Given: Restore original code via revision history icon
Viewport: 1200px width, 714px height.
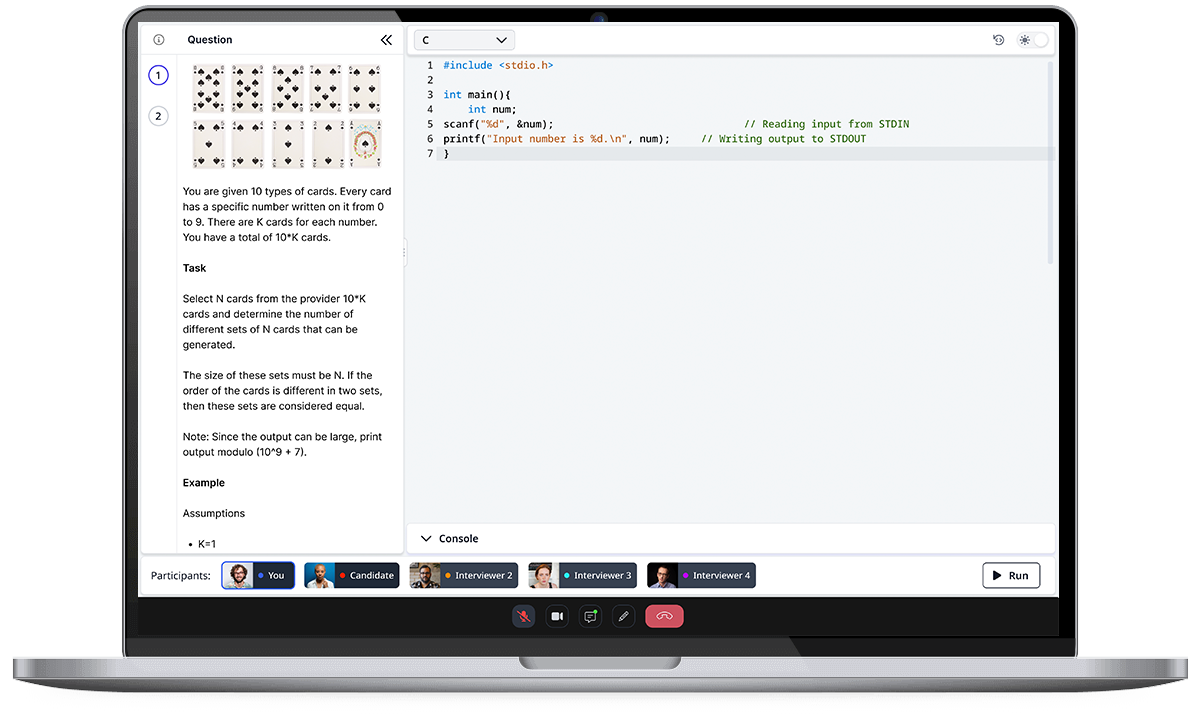Looking at the screenshot, I should (997, 39).
